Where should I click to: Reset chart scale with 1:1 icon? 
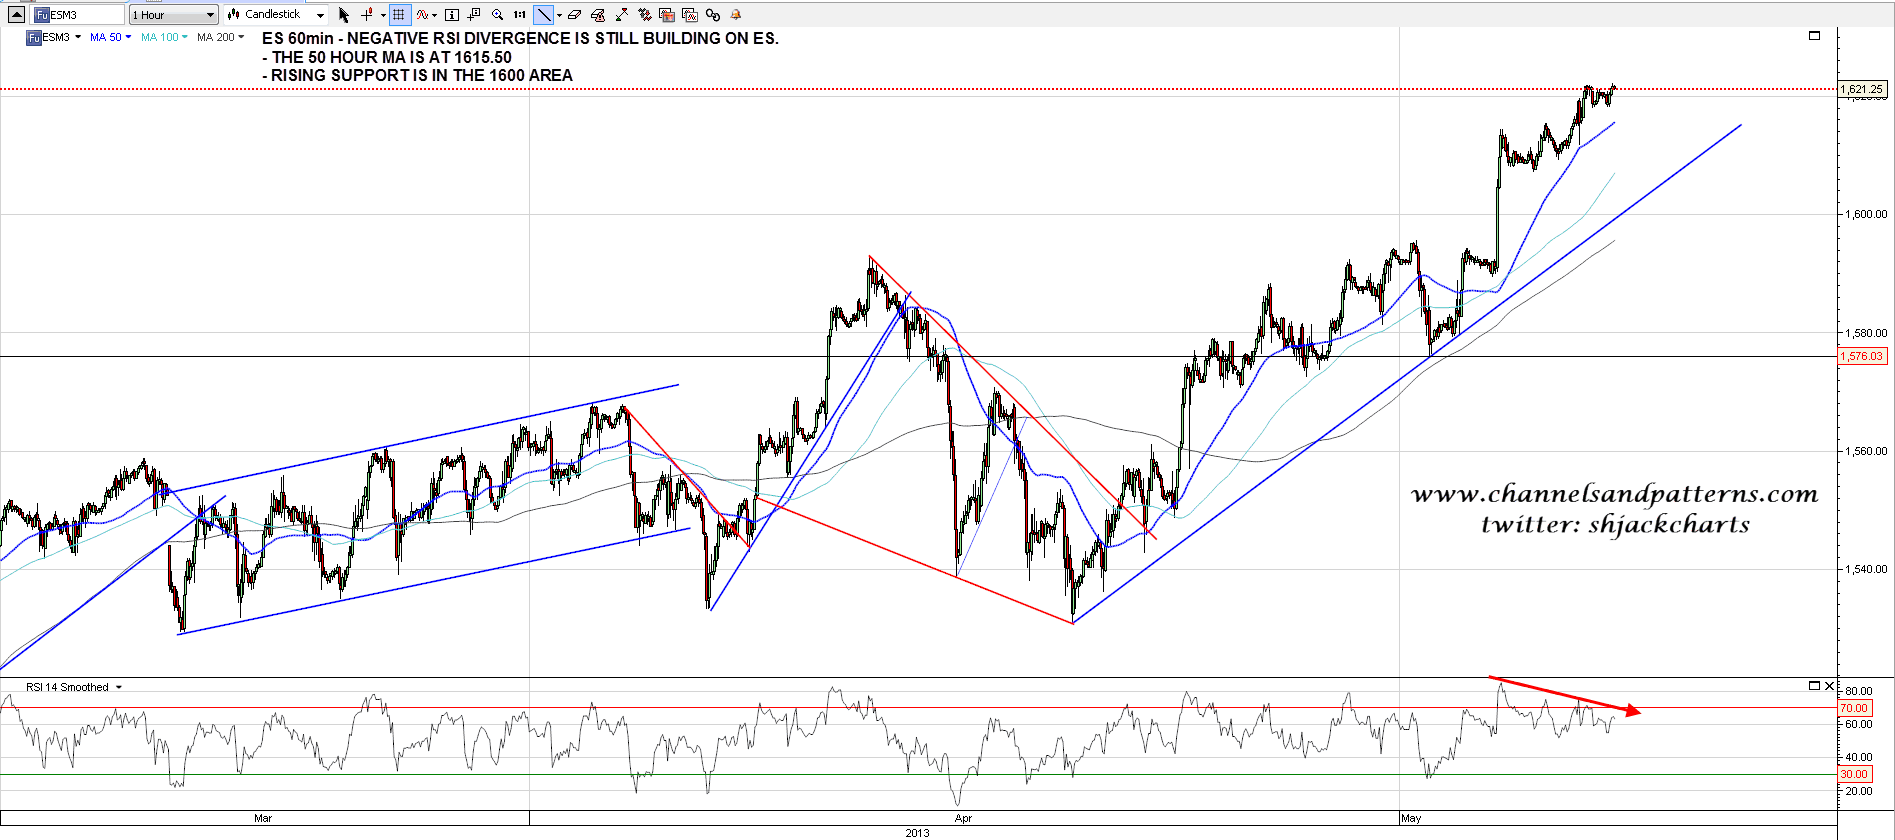520,15
